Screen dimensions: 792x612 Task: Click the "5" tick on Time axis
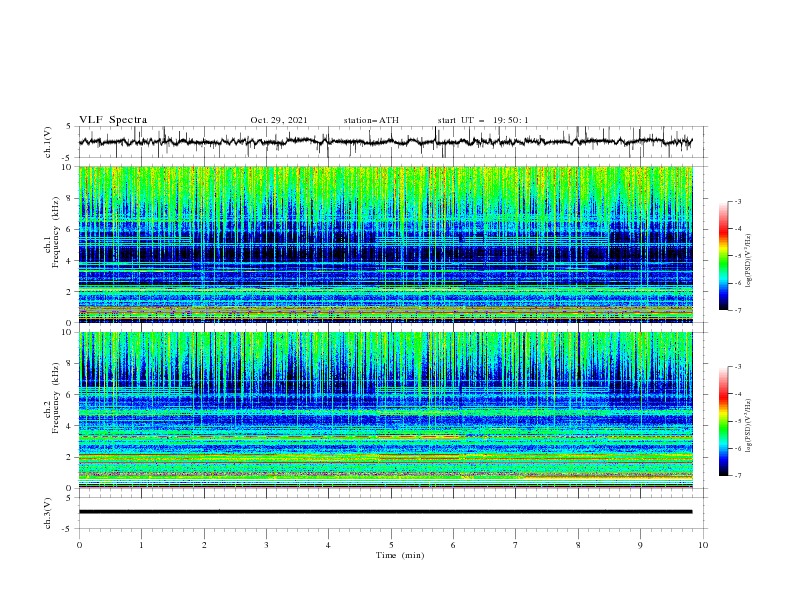click(x=391, y=545)
